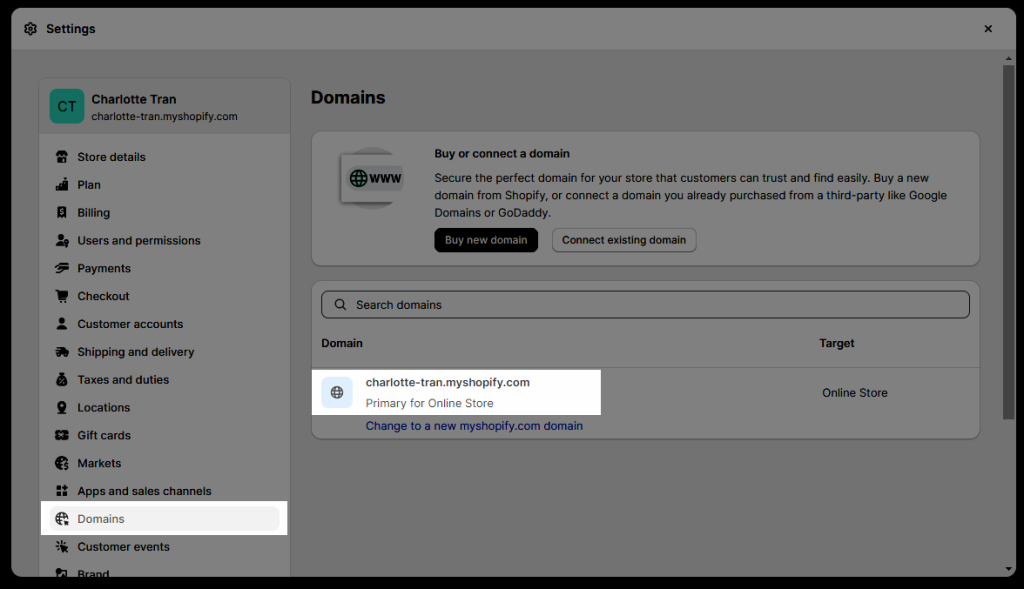The image size is (1024, 589).
Task: Click the Domains globe icon in sidebar
Action: tap(62, 518)
